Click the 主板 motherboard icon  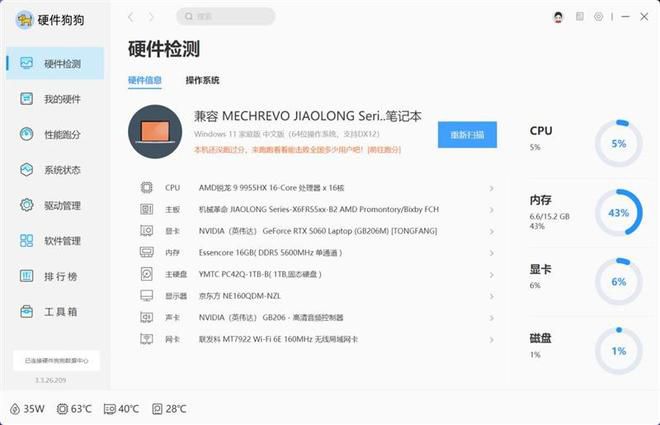coord(146,209)
